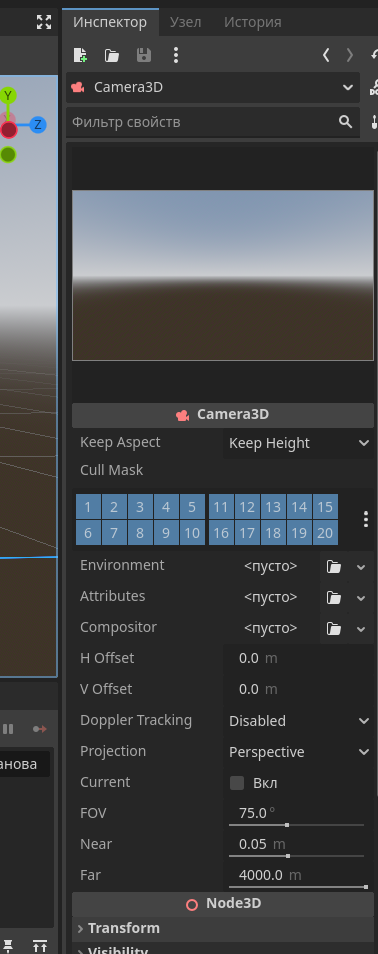Click the Camera3D section header button

tap(223, 415)
